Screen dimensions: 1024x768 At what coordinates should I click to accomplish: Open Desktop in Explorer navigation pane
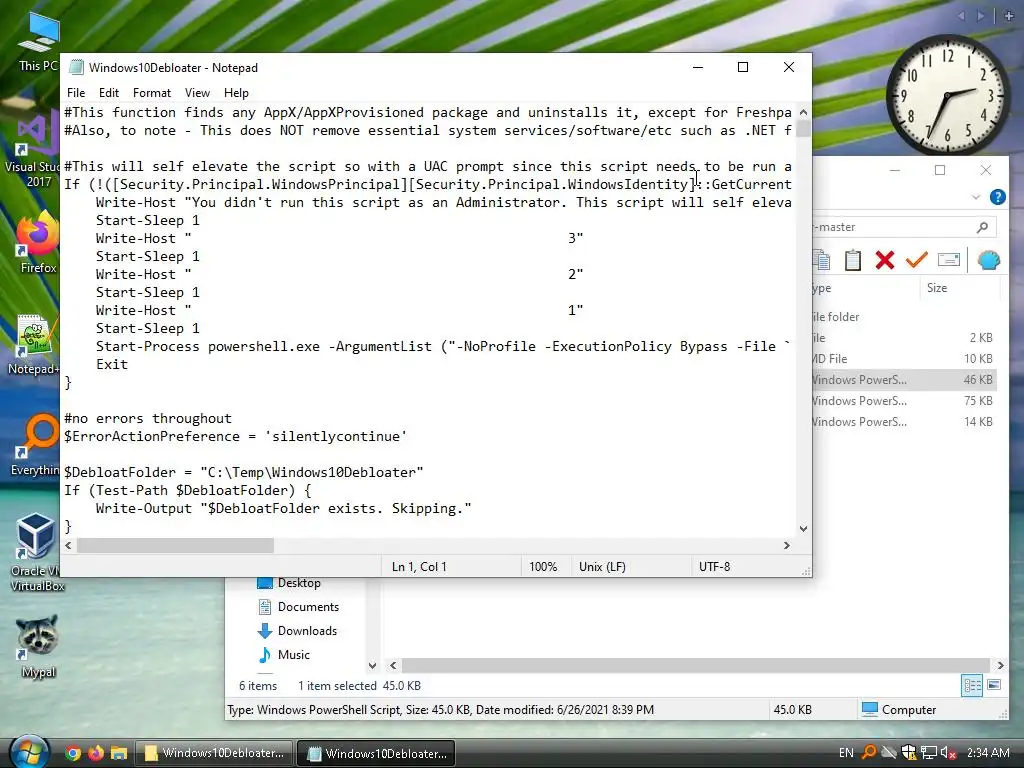tap(298, 583)
